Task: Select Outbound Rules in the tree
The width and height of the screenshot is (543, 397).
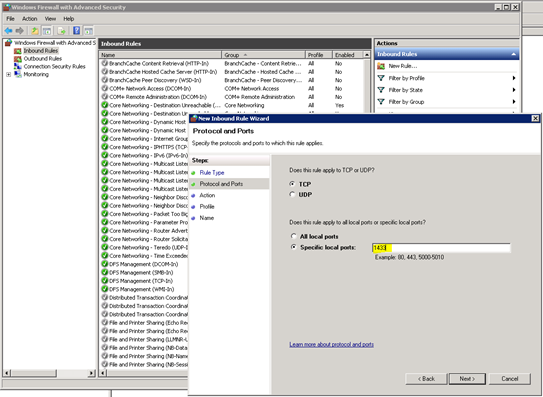Action: click(43, 59)
